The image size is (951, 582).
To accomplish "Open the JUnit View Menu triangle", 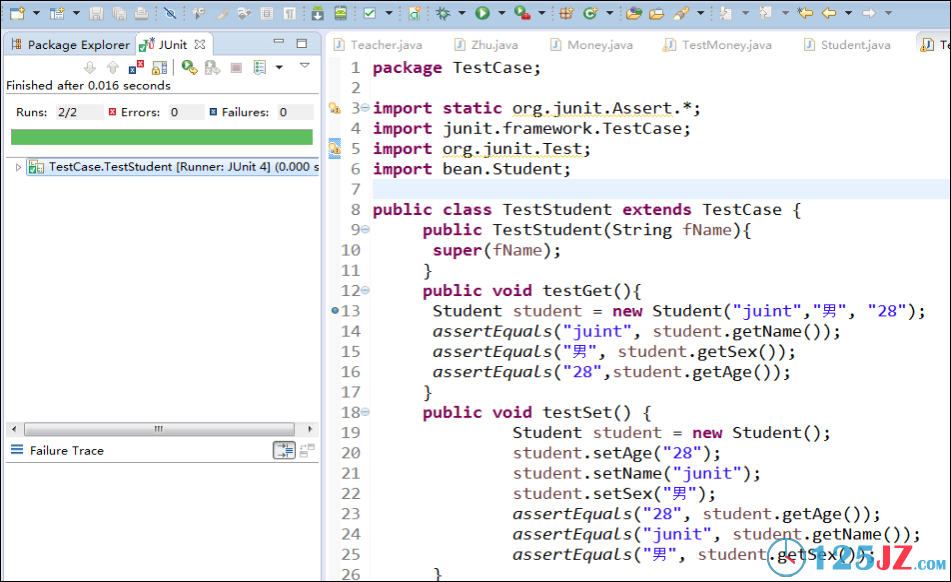I will pos(304,65).
